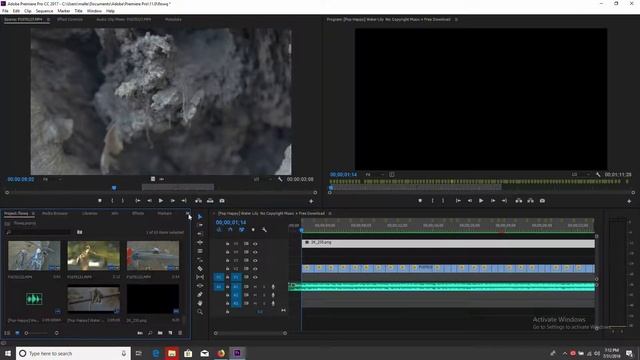Click timeline horizontal zoom scrollbar
Image resolution: width=640 pixels, height=360 pixels.
(250, 333)
